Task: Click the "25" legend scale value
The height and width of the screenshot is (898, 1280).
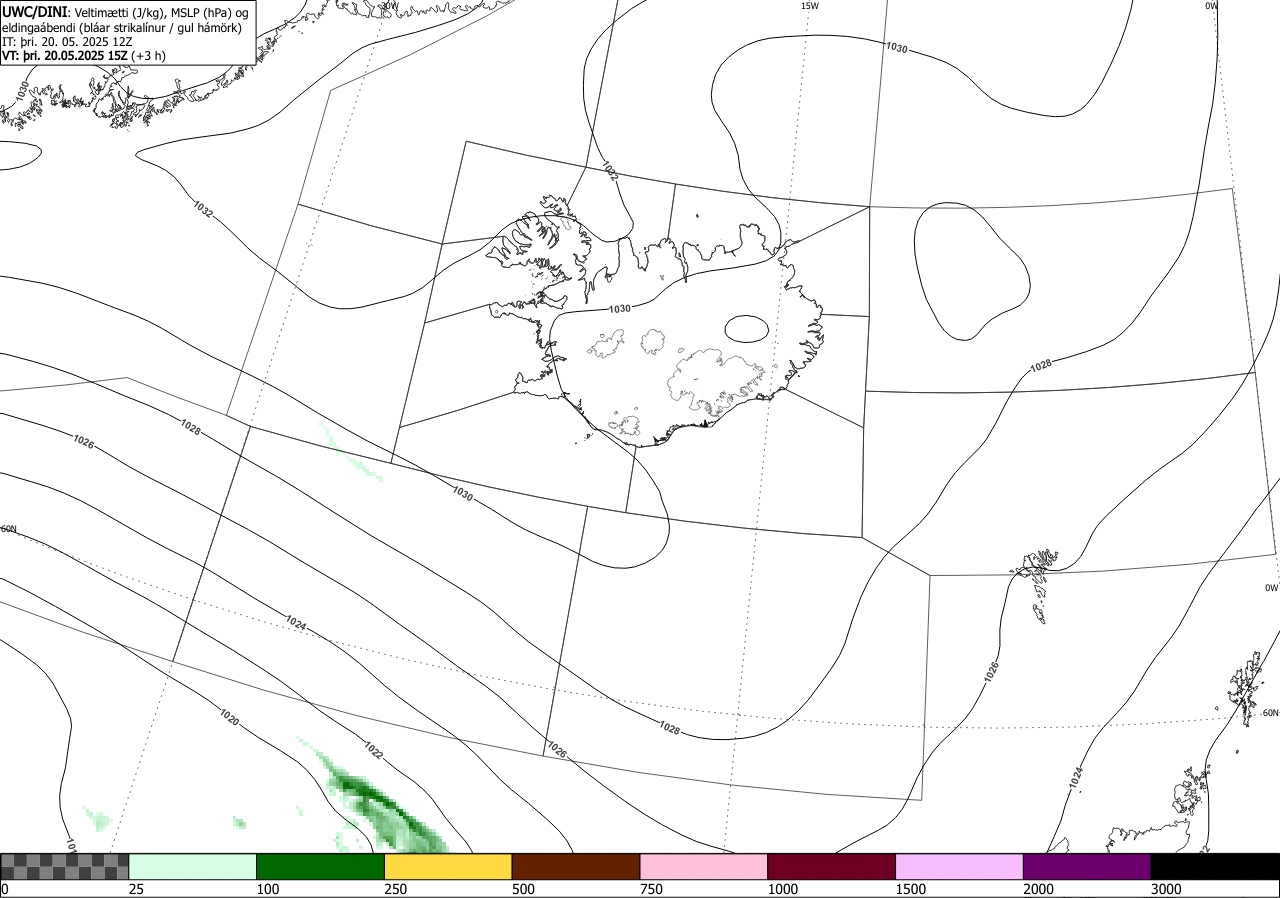Action: click(x=137, y=889)
